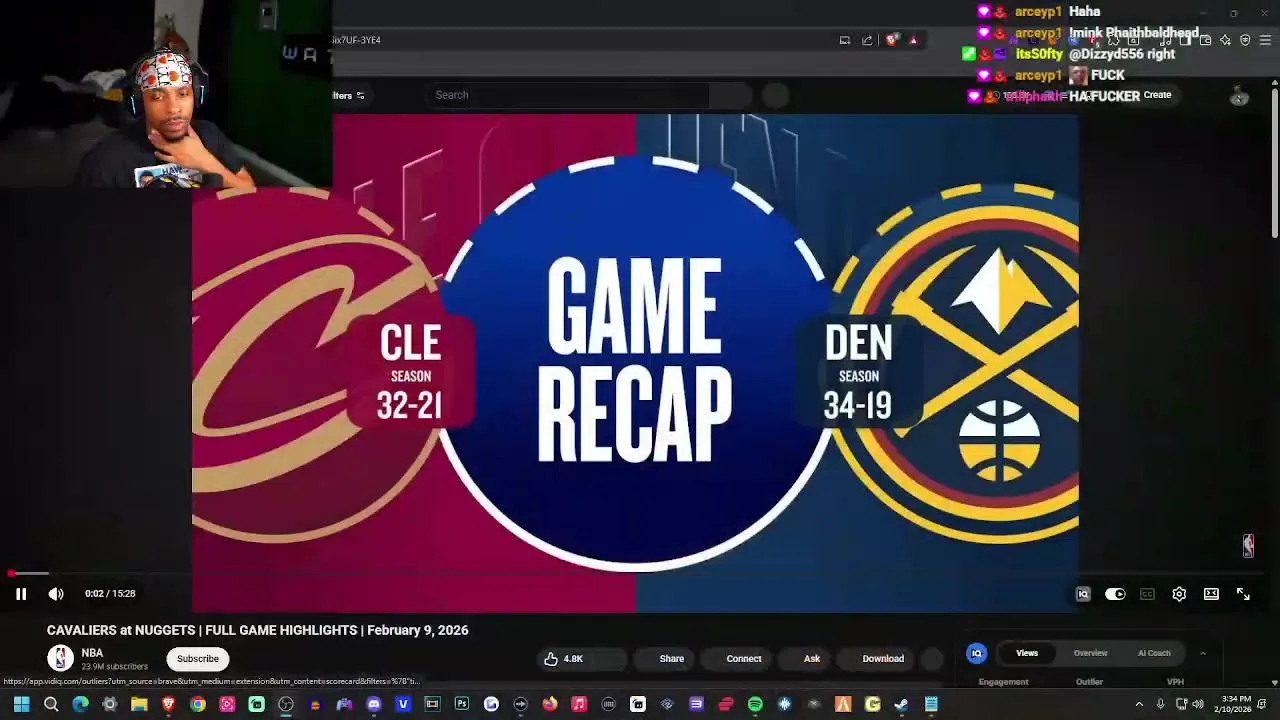The height and width of the screenshot is (720, 1280).
Task: Open Discord from taskbar
Action: pyautogui.click(x=374, y=704)
